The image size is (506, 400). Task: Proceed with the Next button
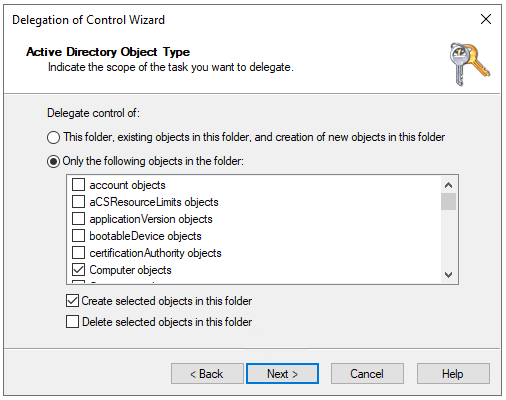282,374
